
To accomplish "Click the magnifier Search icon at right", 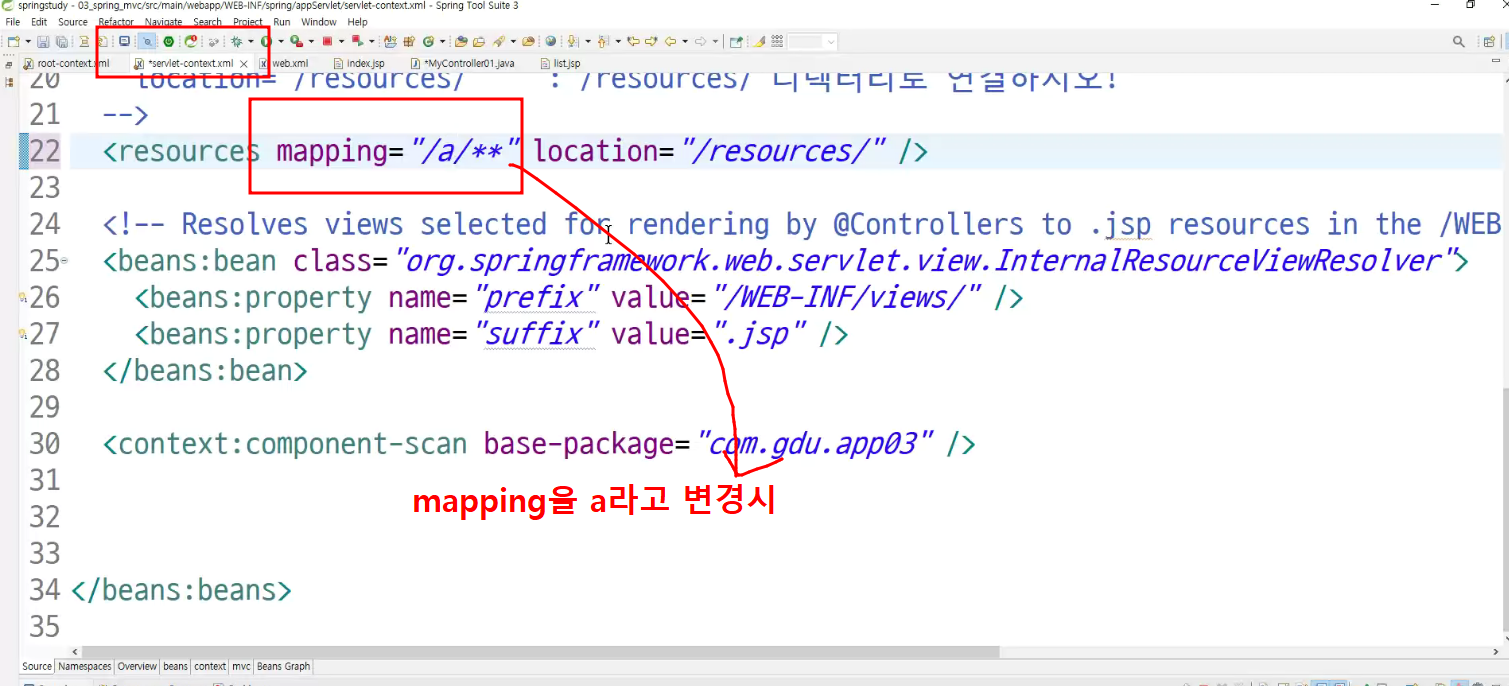I will coord(1459,41).
